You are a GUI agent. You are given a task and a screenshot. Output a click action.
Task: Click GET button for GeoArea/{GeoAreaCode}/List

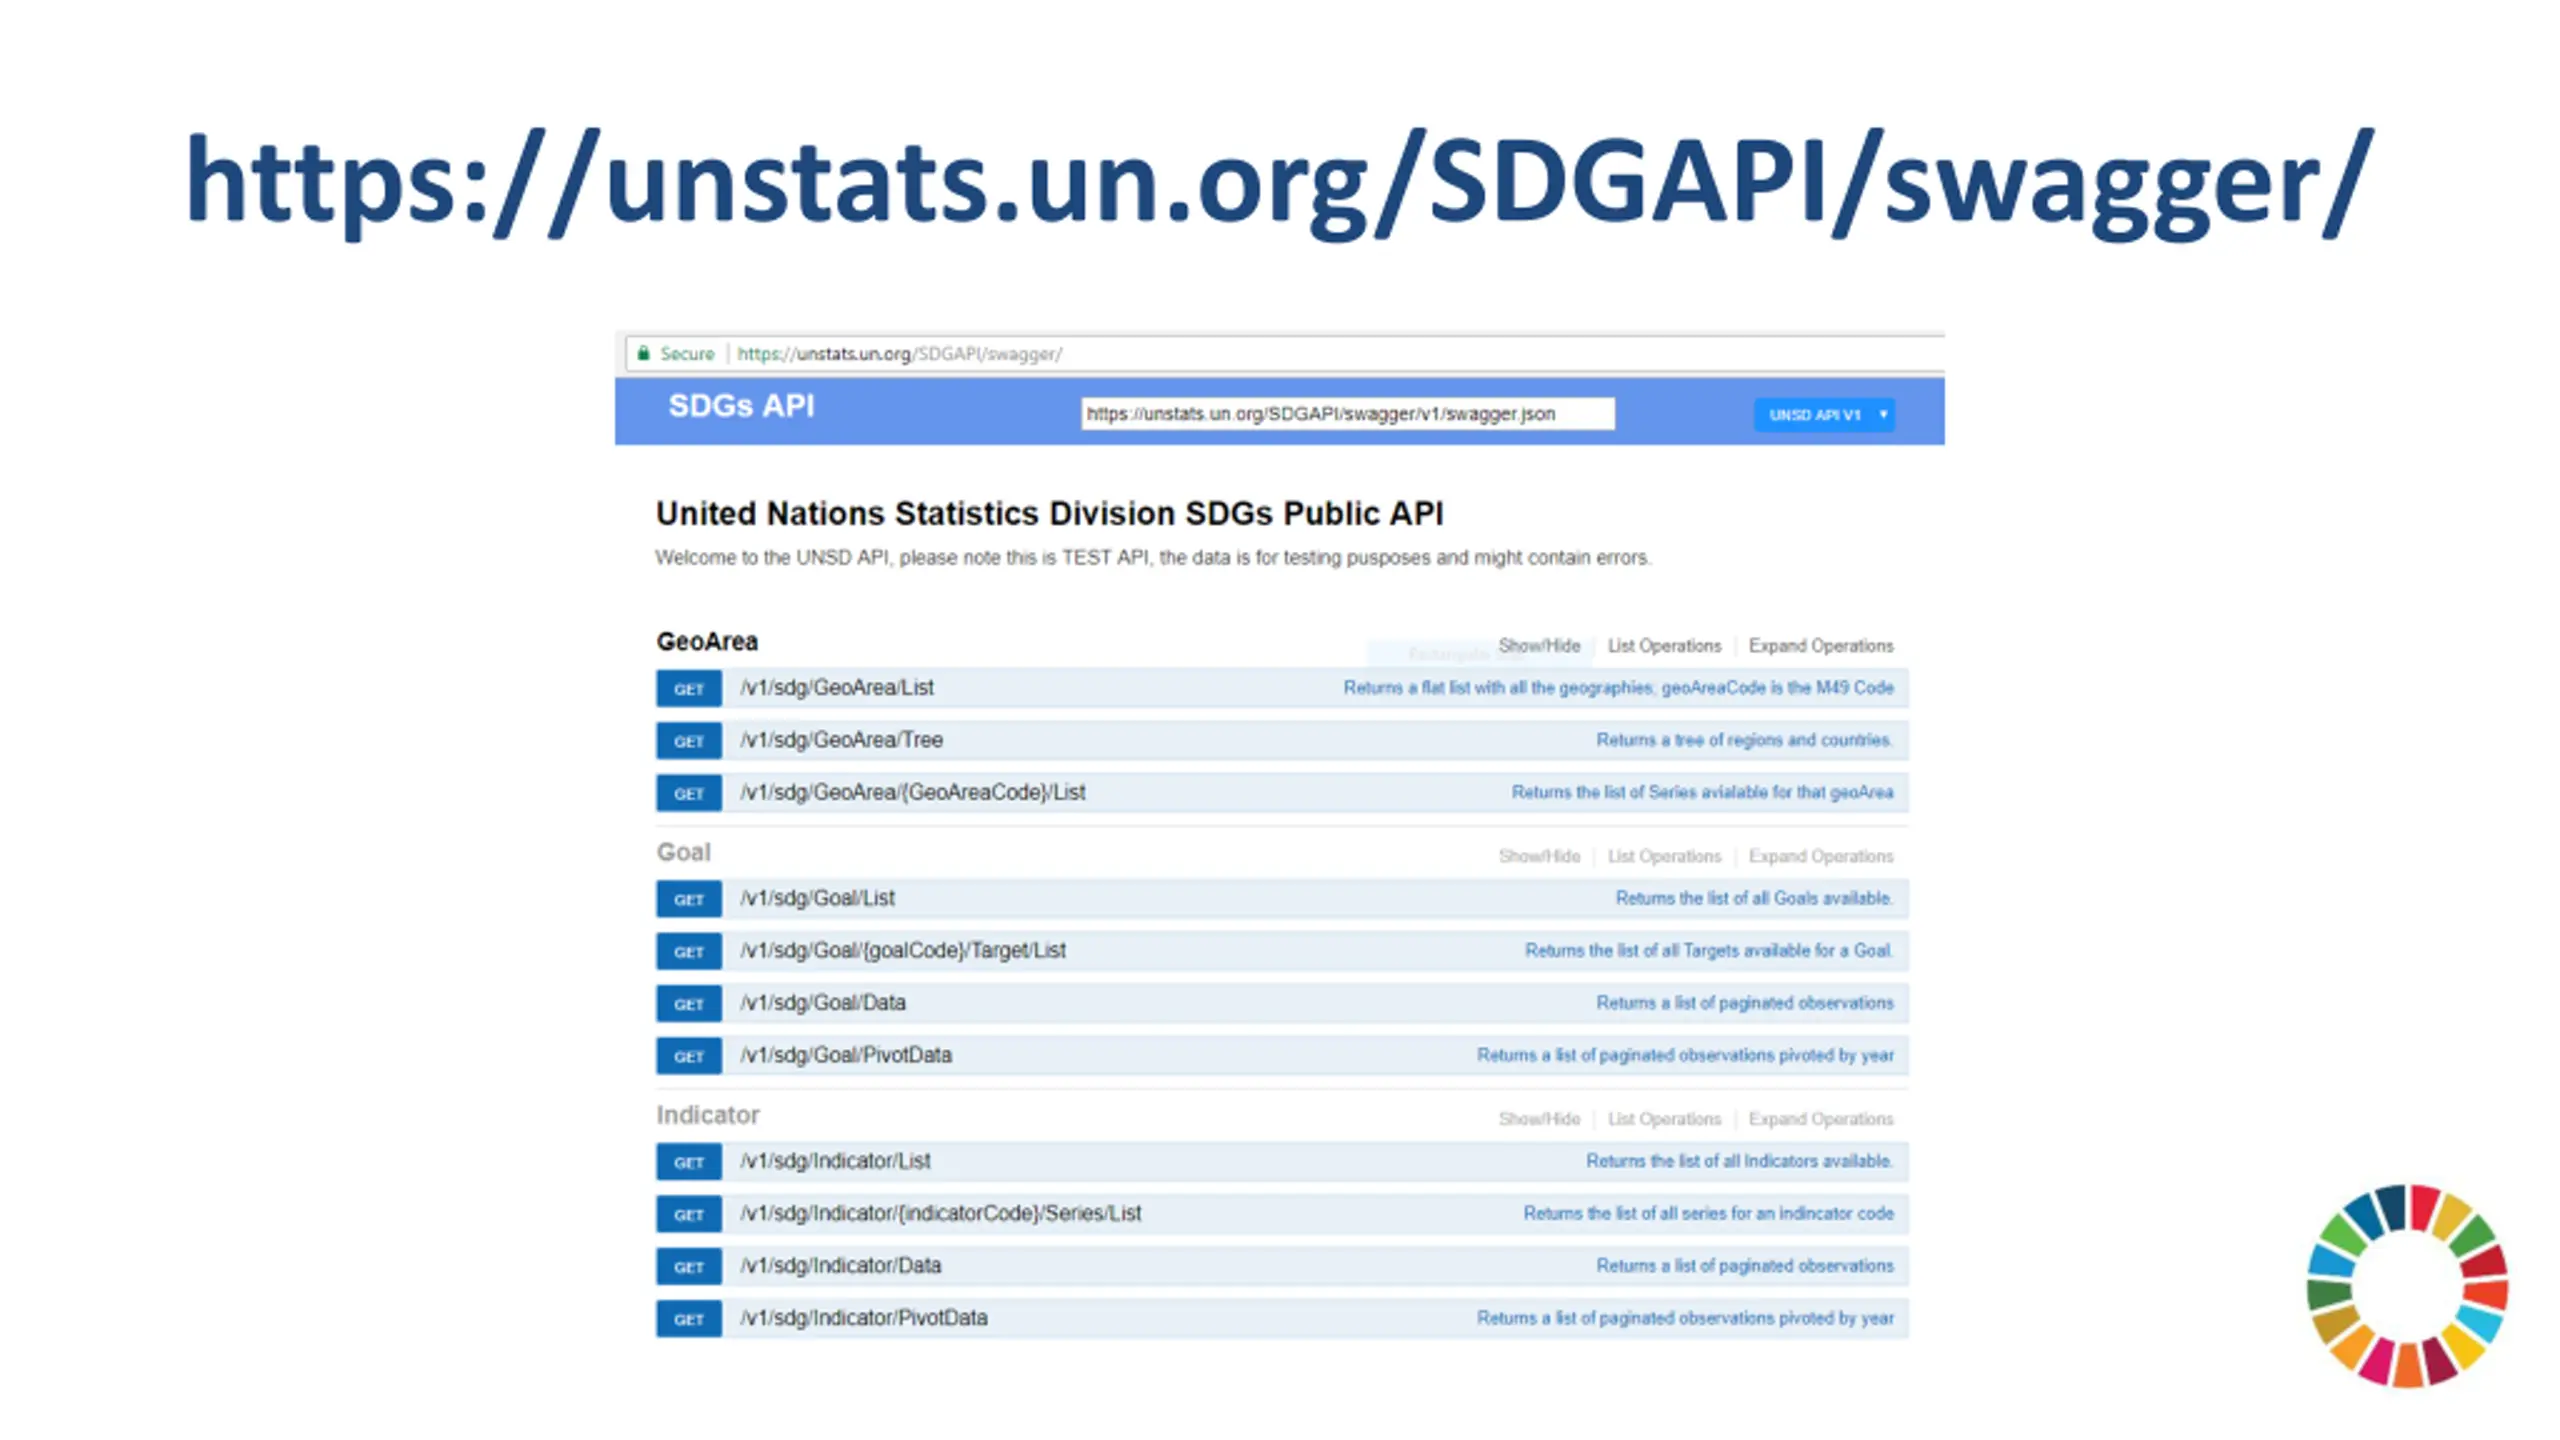point(689,793)
